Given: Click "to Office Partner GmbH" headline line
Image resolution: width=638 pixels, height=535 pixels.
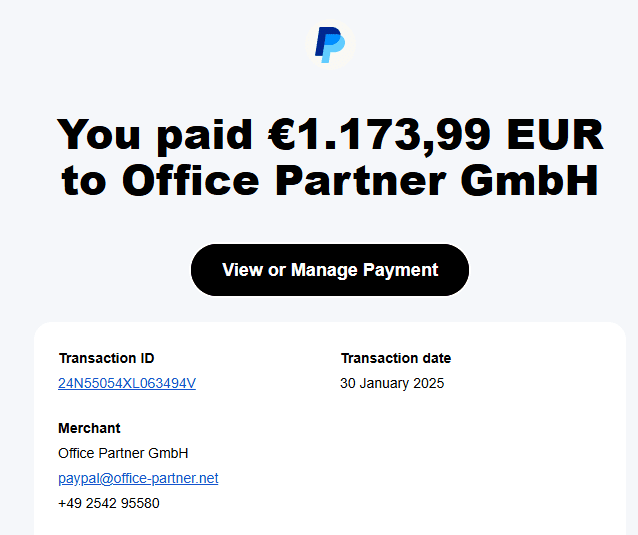Looking at the screenshot, I should click(330, 181).
